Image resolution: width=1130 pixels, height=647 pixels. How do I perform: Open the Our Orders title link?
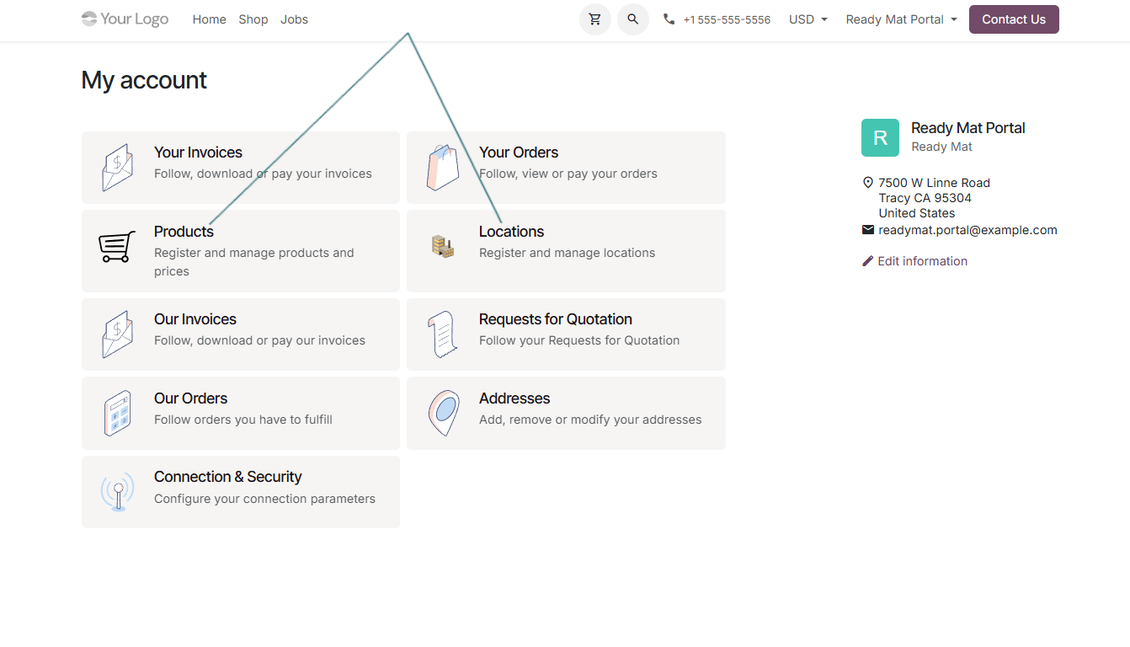click(190, 398)
